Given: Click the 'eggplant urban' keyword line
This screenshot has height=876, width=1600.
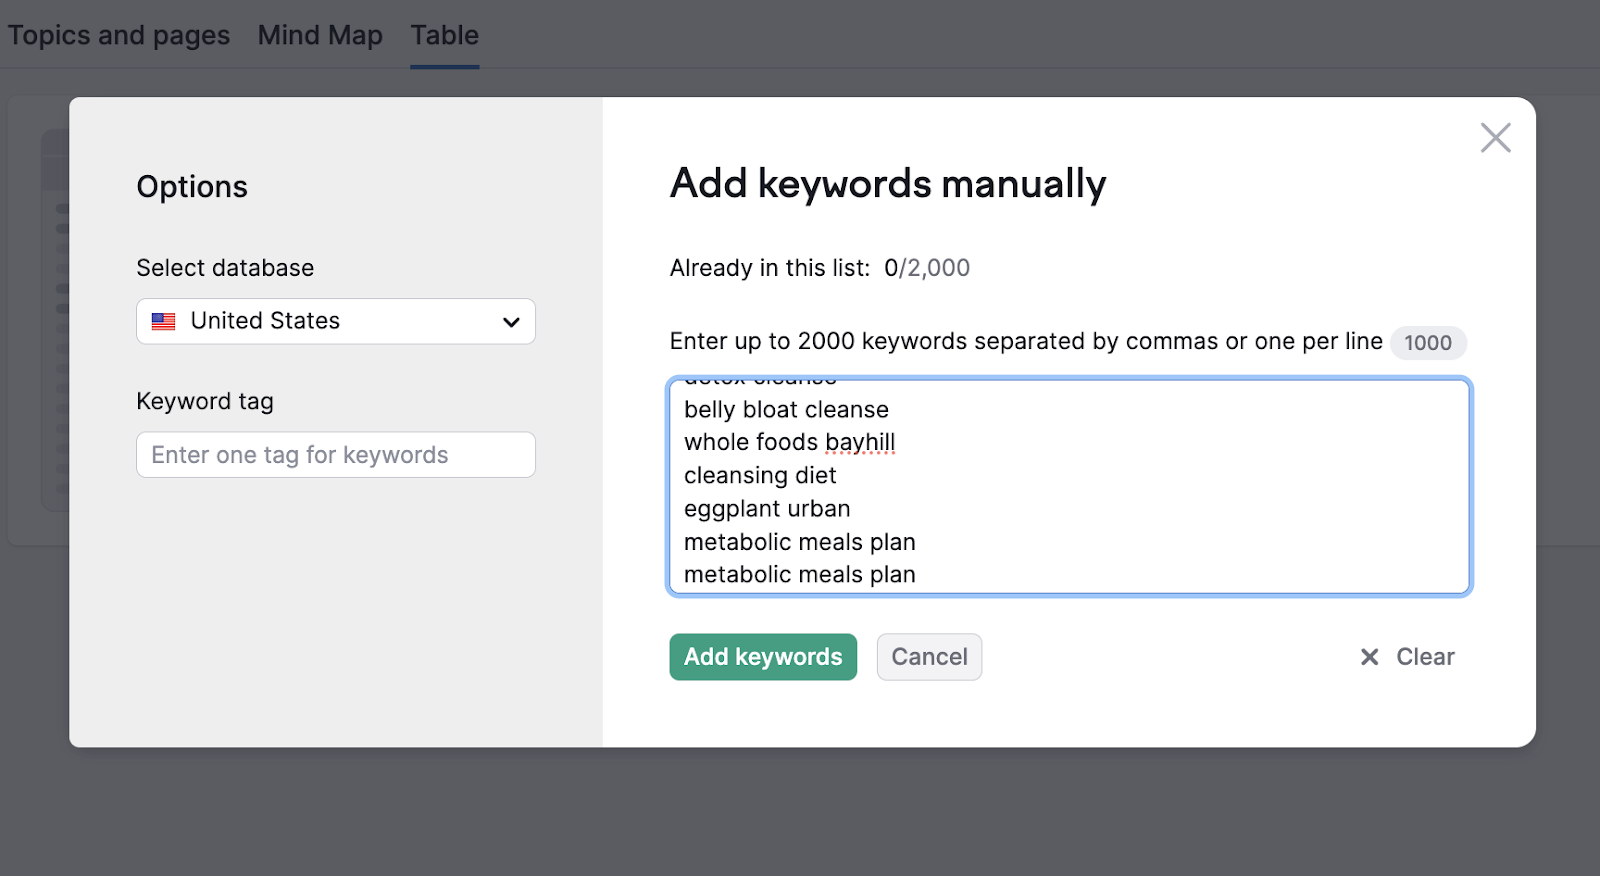Looking at the screenshot, I should (767, 509).
